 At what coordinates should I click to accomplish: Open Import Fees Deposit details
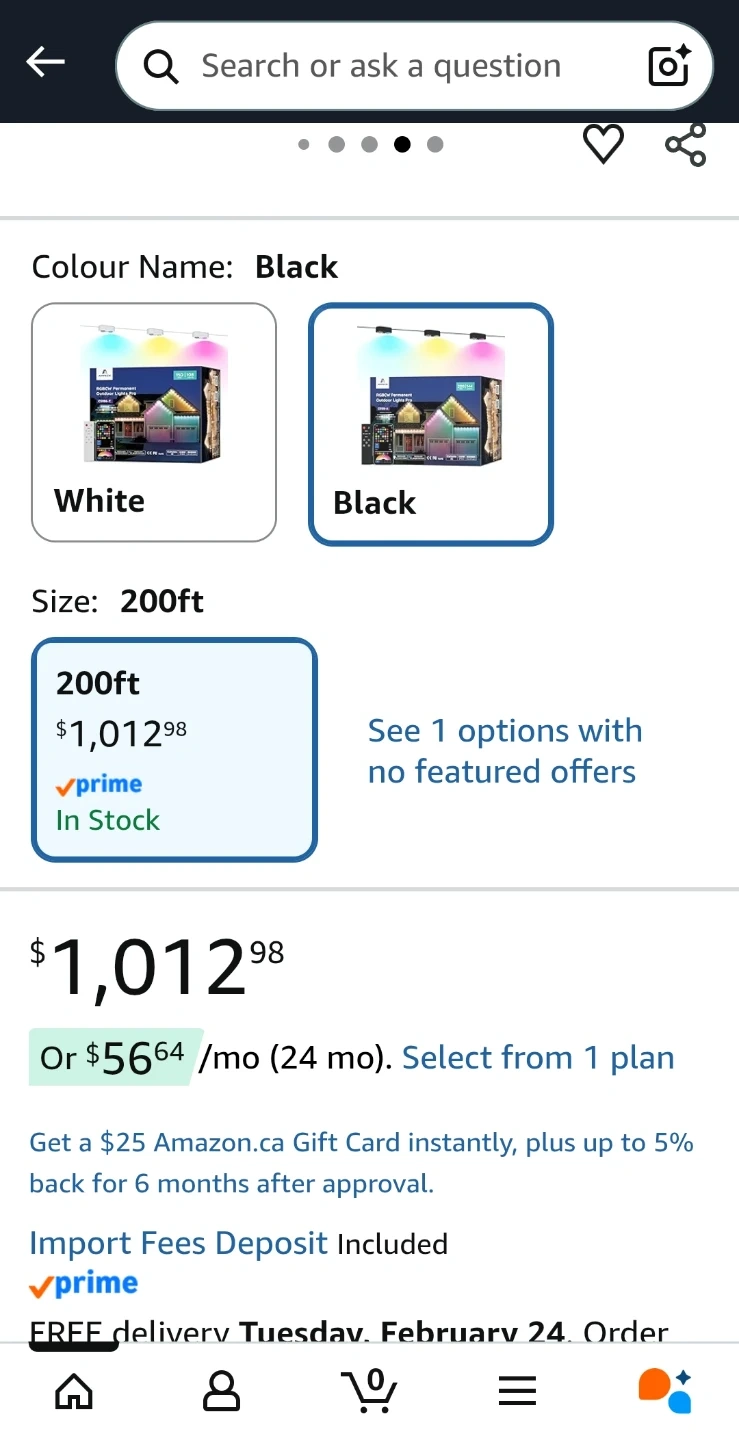tap(179, 1243)
